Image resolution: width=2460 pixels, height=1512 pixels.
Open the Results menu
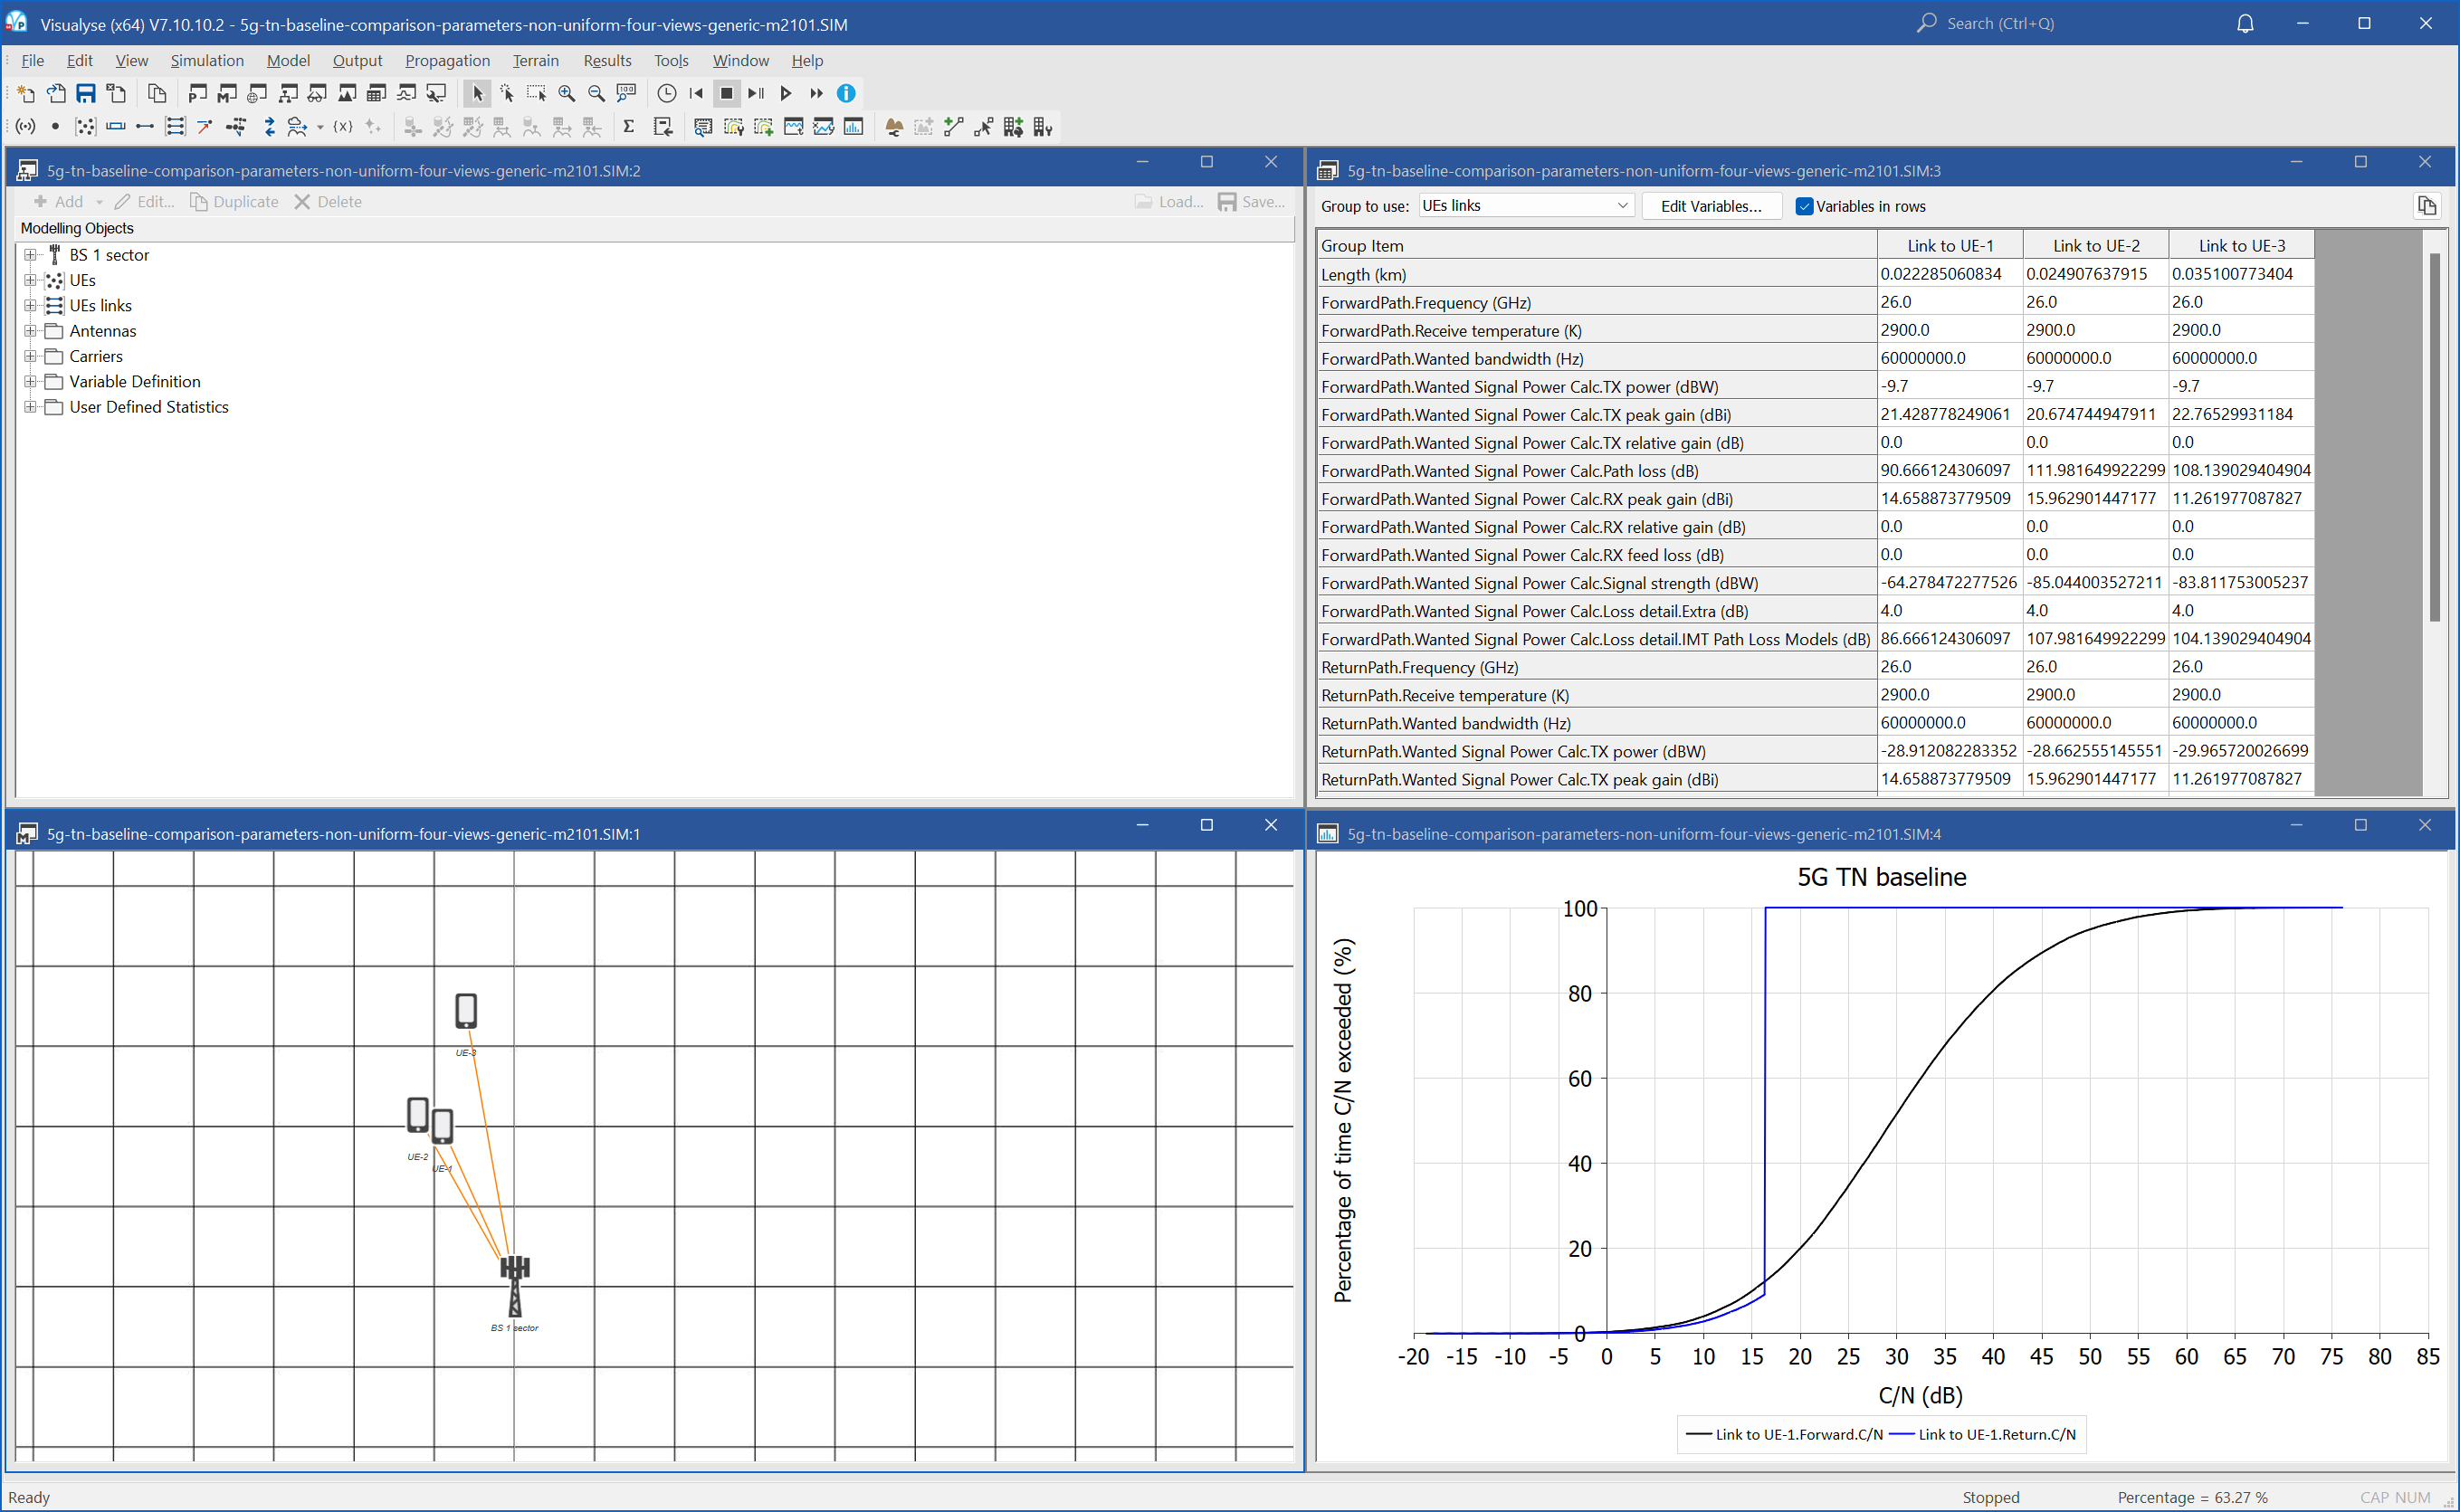(x=607, y=61)
